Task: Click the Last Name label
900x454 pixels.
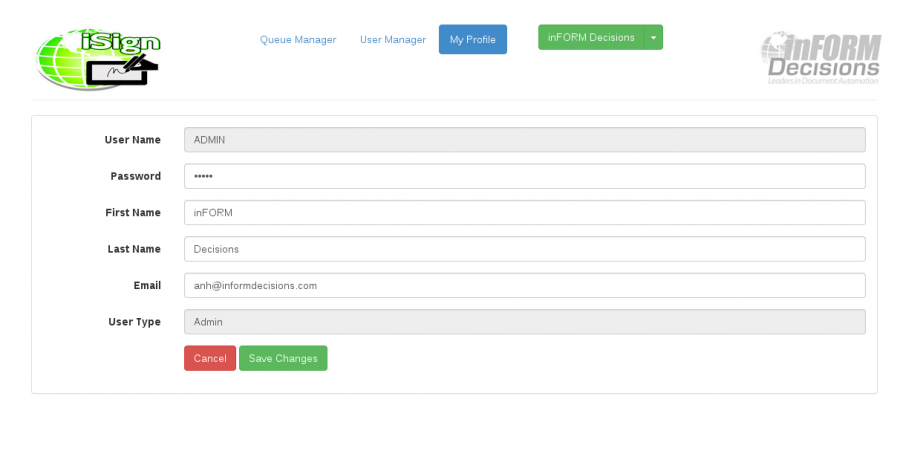Action: [x=134, y=249]
